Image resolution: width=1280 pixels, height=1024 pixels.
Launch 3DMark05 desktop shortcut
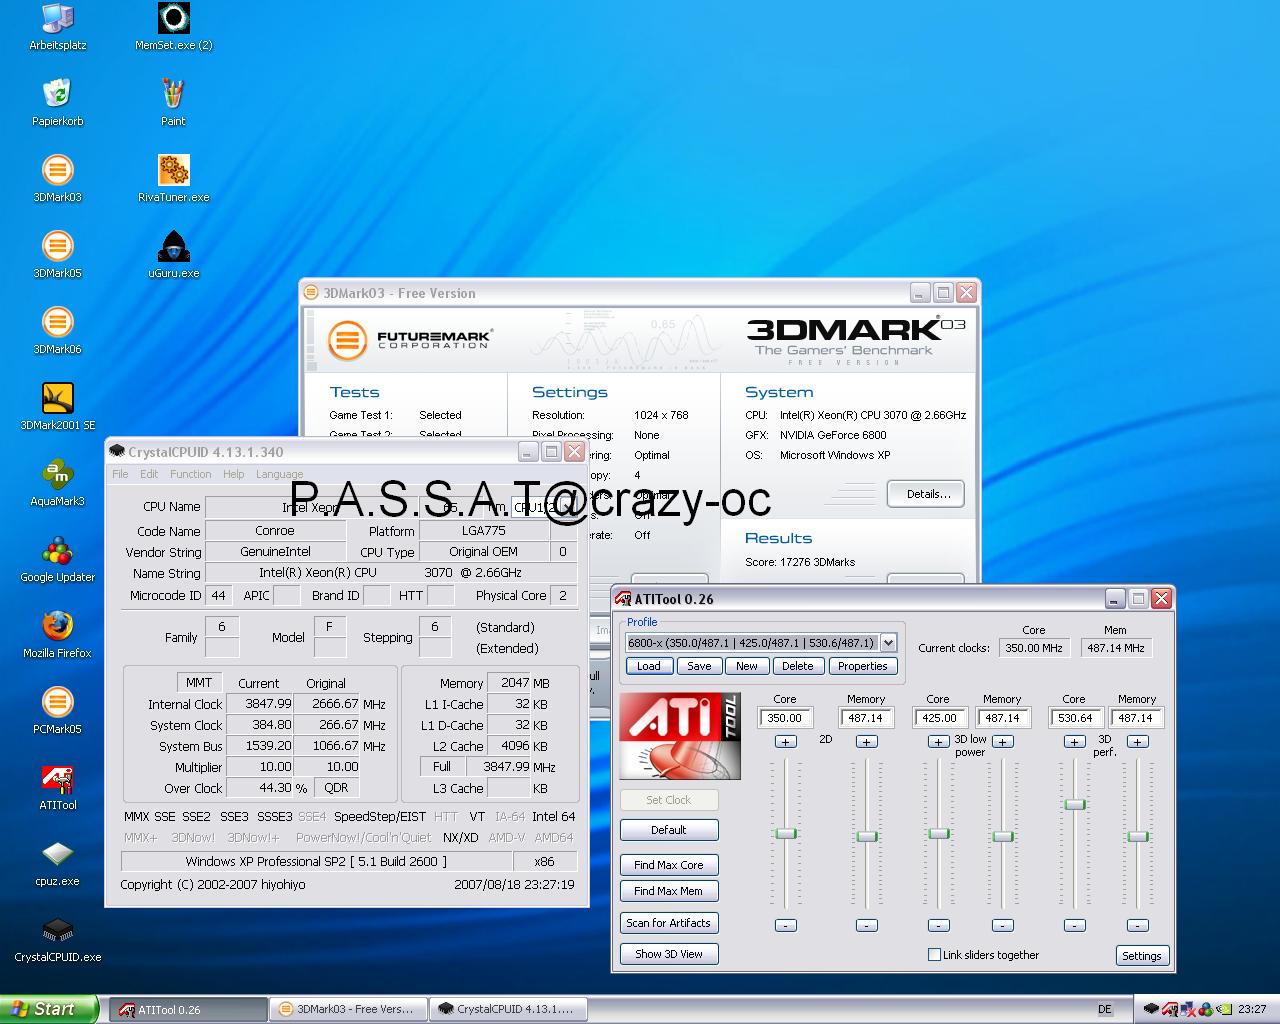[57, 255]
